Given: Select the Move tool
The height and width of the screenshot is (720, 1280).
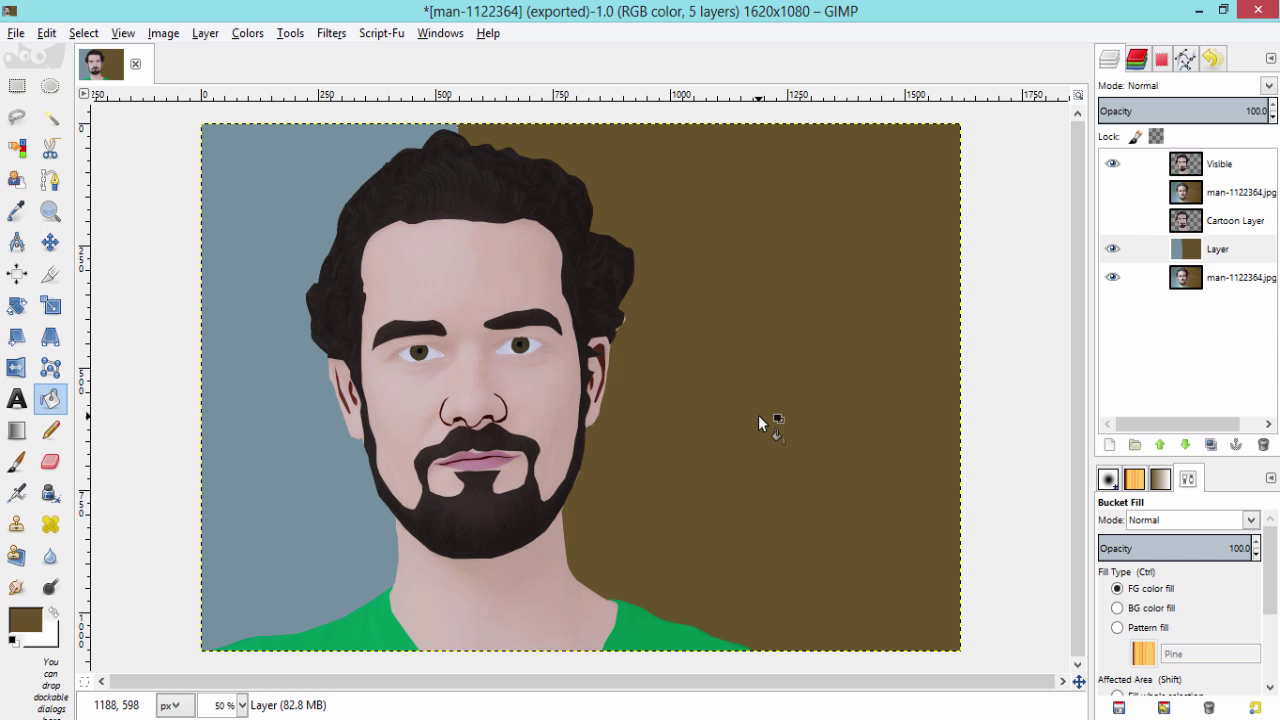Looking at the screenshot, I should pos(50,242).
